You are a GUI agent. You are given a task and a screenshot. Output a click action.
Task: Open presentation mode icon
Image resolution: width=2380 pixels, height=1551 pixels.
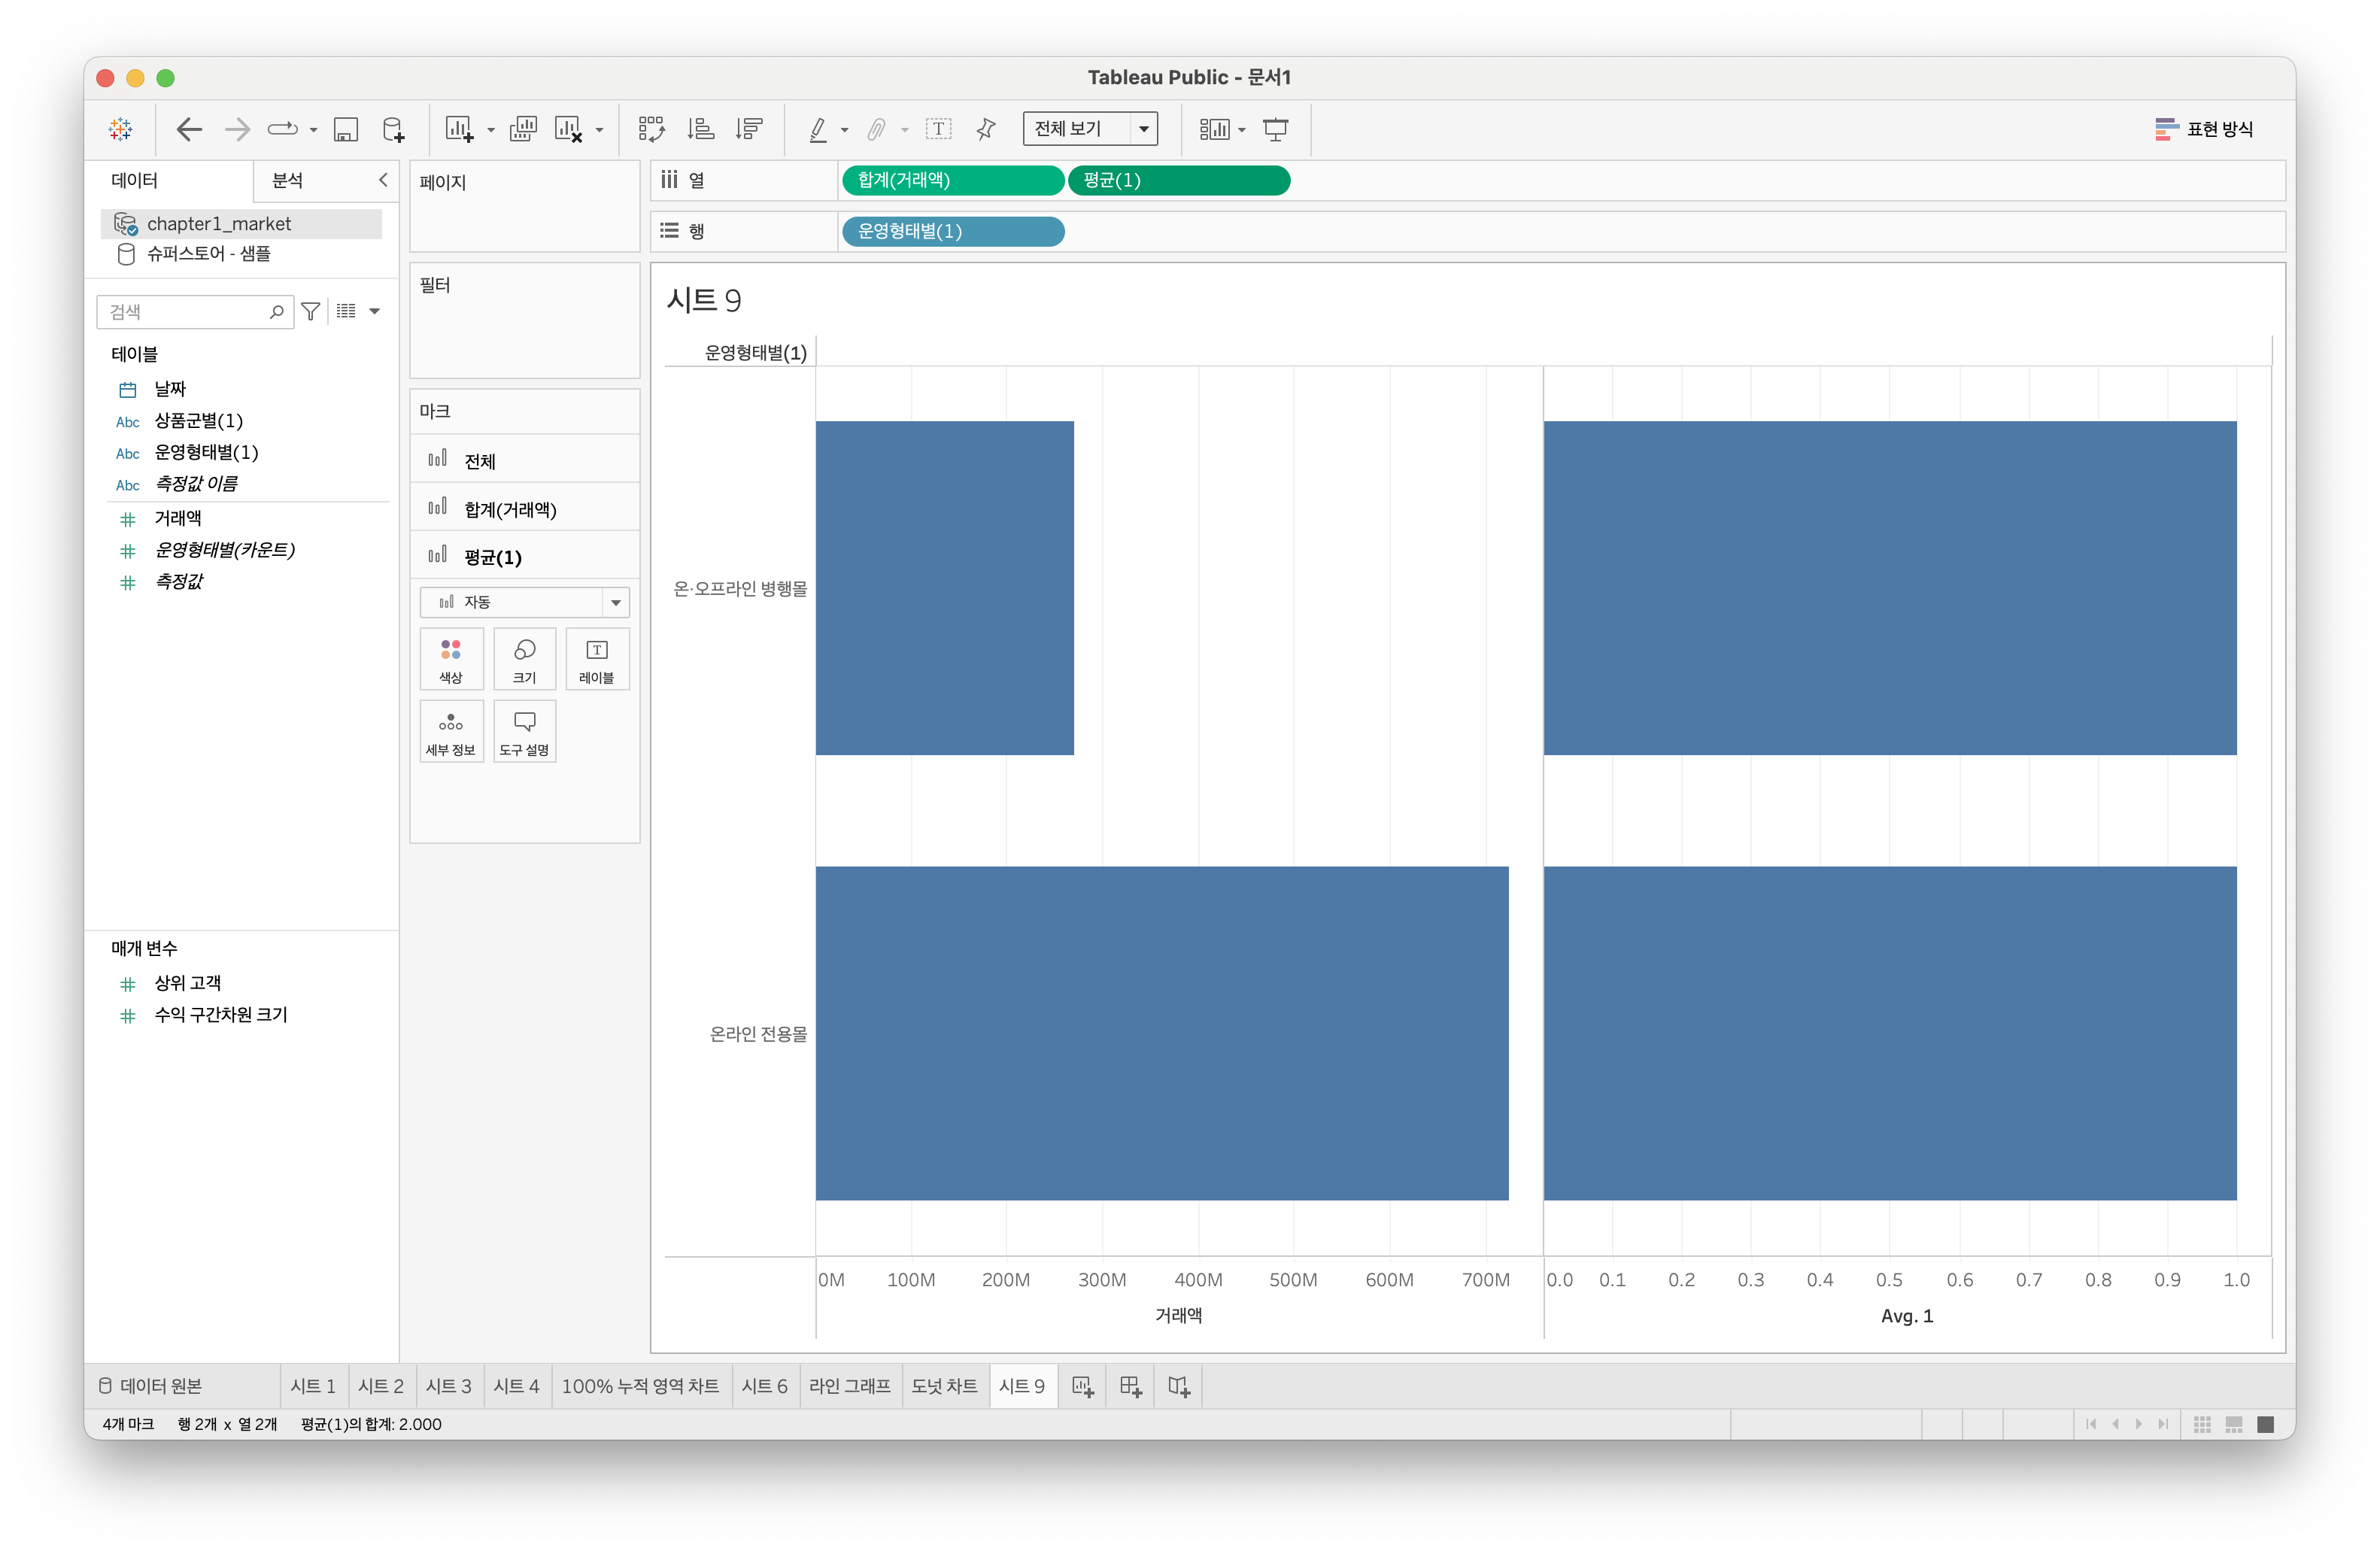pos(1275,129)
